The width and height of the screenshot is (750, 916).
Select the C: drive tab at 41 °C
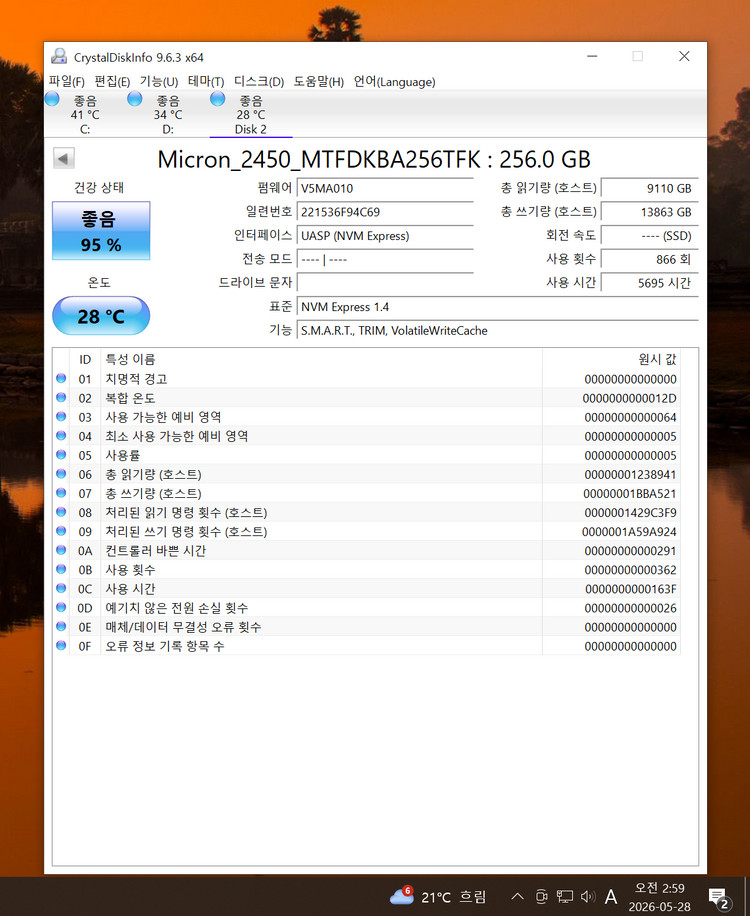[85, 114]
